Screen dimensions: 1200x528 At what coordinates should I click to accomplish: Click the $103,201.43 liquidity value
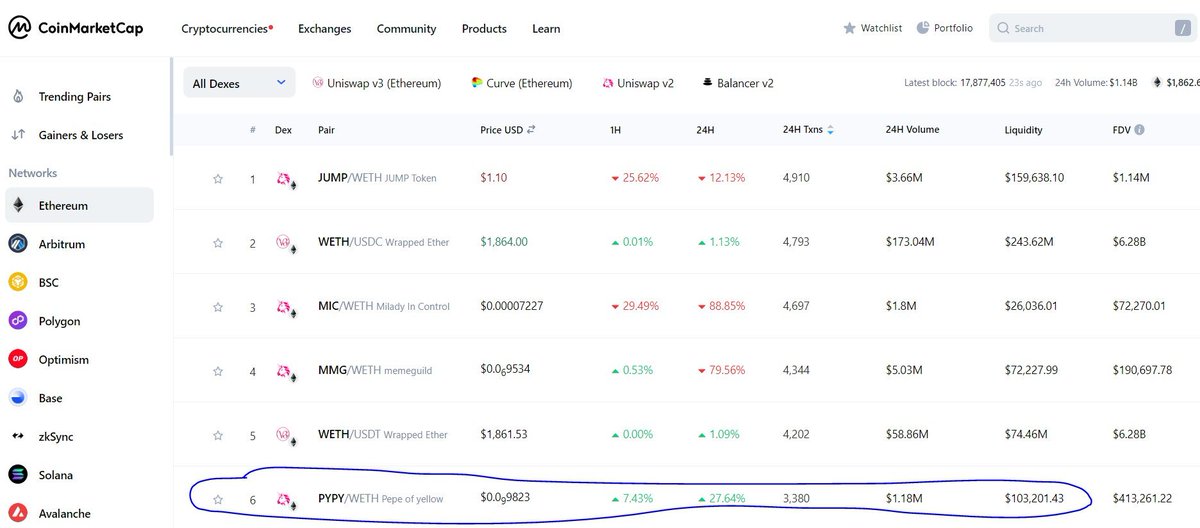(x=1034, y=498)
